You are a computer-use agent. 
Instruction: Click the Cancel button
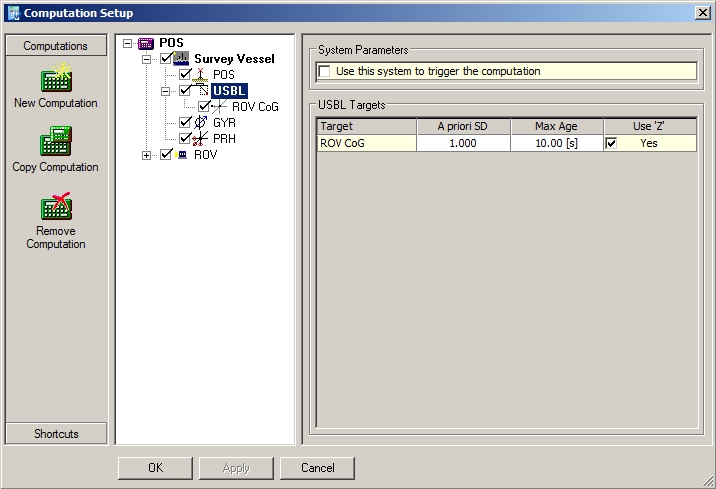[317, 468]
